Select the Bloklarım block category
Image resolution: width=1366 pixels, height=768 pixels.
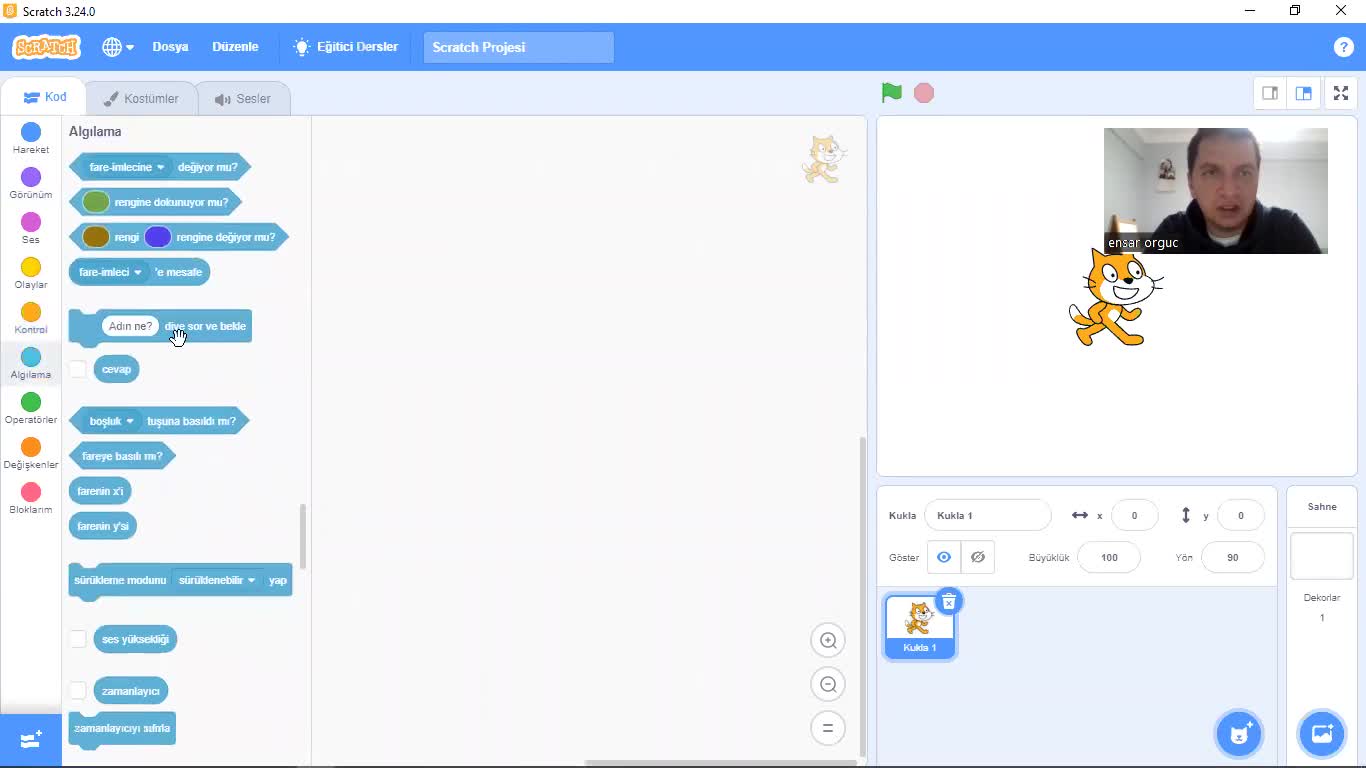point(31,498)
